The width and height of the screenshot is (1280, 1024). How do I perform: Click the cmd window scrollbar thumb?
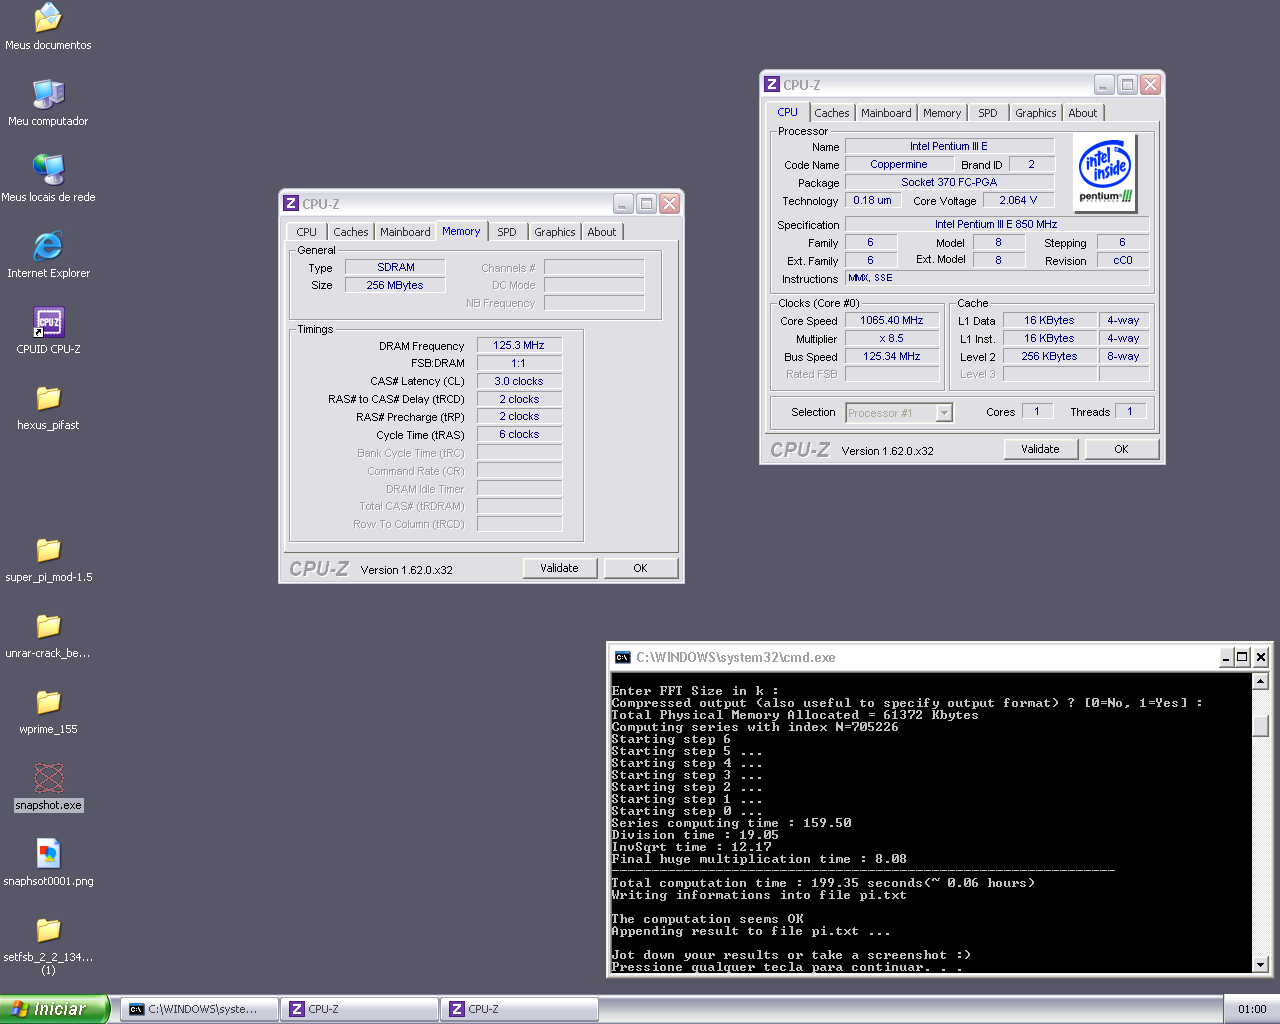1260,725
